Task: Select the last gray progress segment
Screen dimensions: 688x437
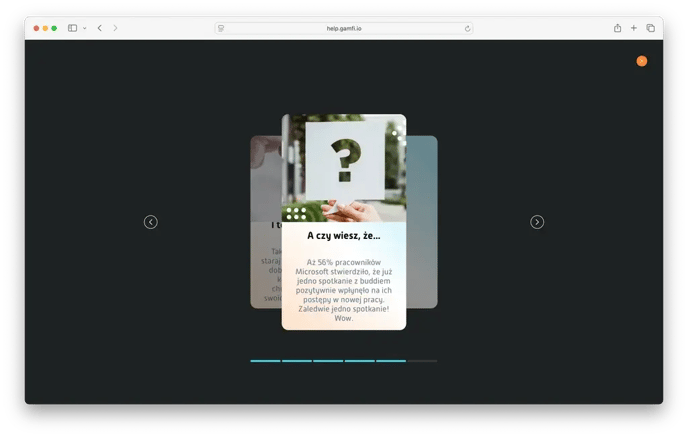Action: tap(422, 360)
